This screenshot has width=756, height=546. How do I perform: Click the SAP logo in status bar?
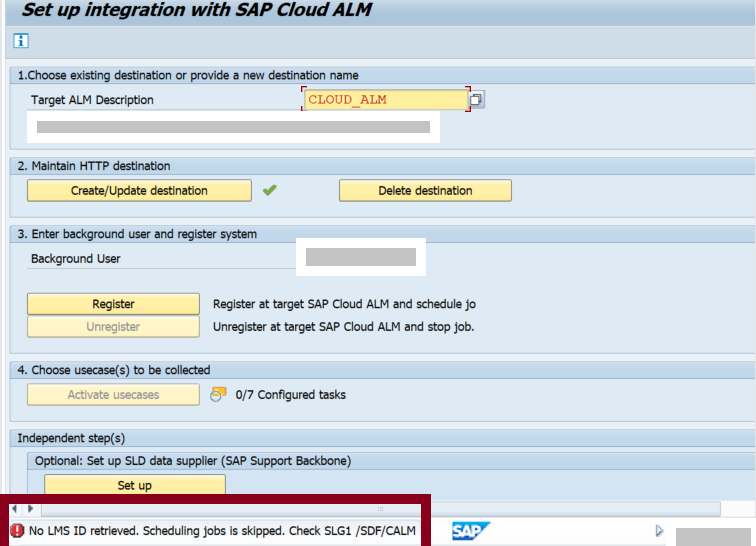[x=470, y=531]
